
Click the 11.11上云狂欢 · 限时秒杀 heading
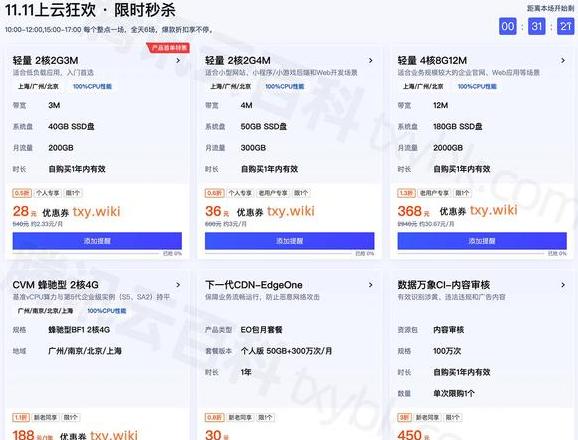90,10
